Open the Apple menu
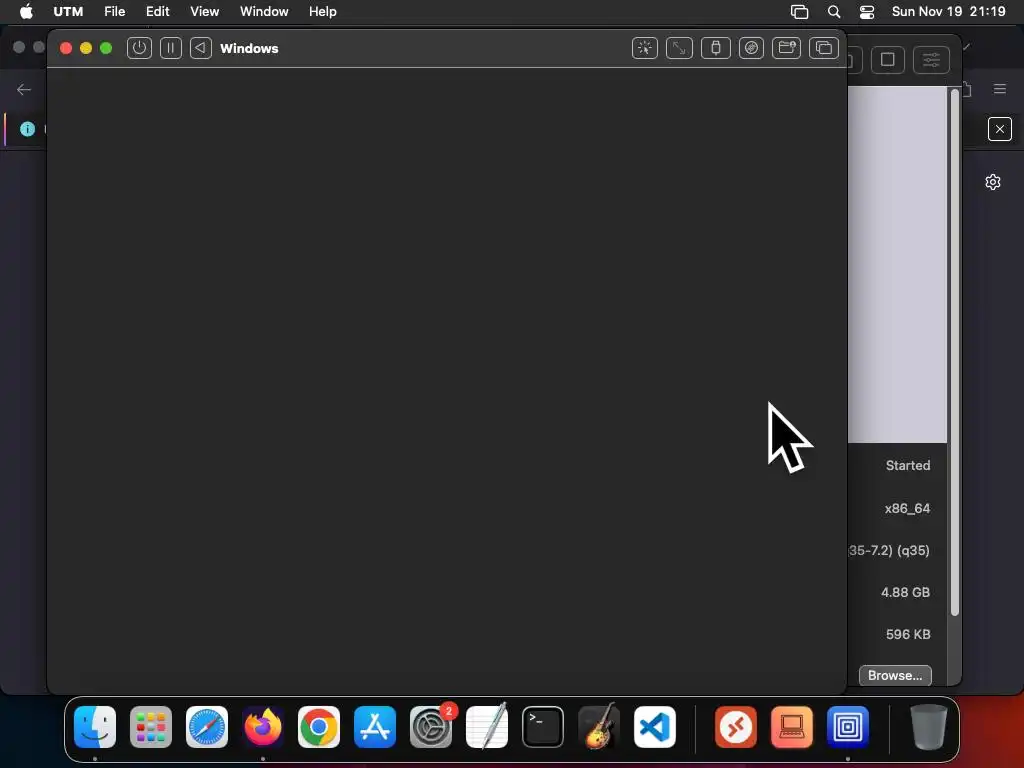 tap(26, 11)
